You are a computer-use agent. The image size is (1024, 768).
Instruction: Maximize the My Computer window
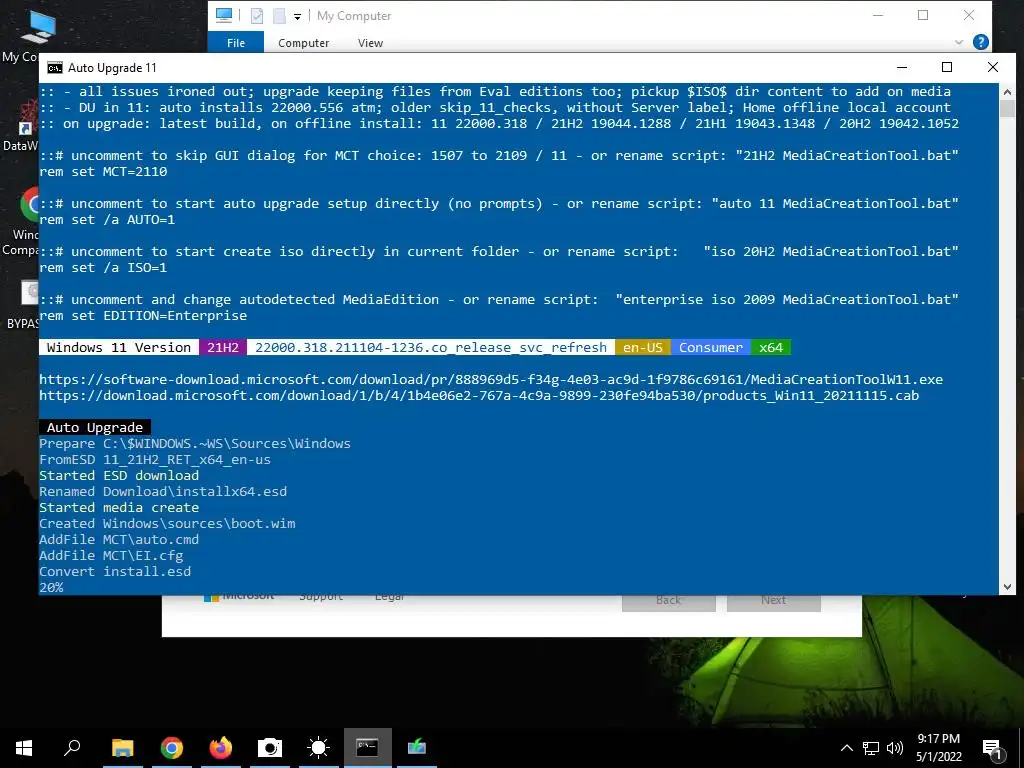coord(923,15)
